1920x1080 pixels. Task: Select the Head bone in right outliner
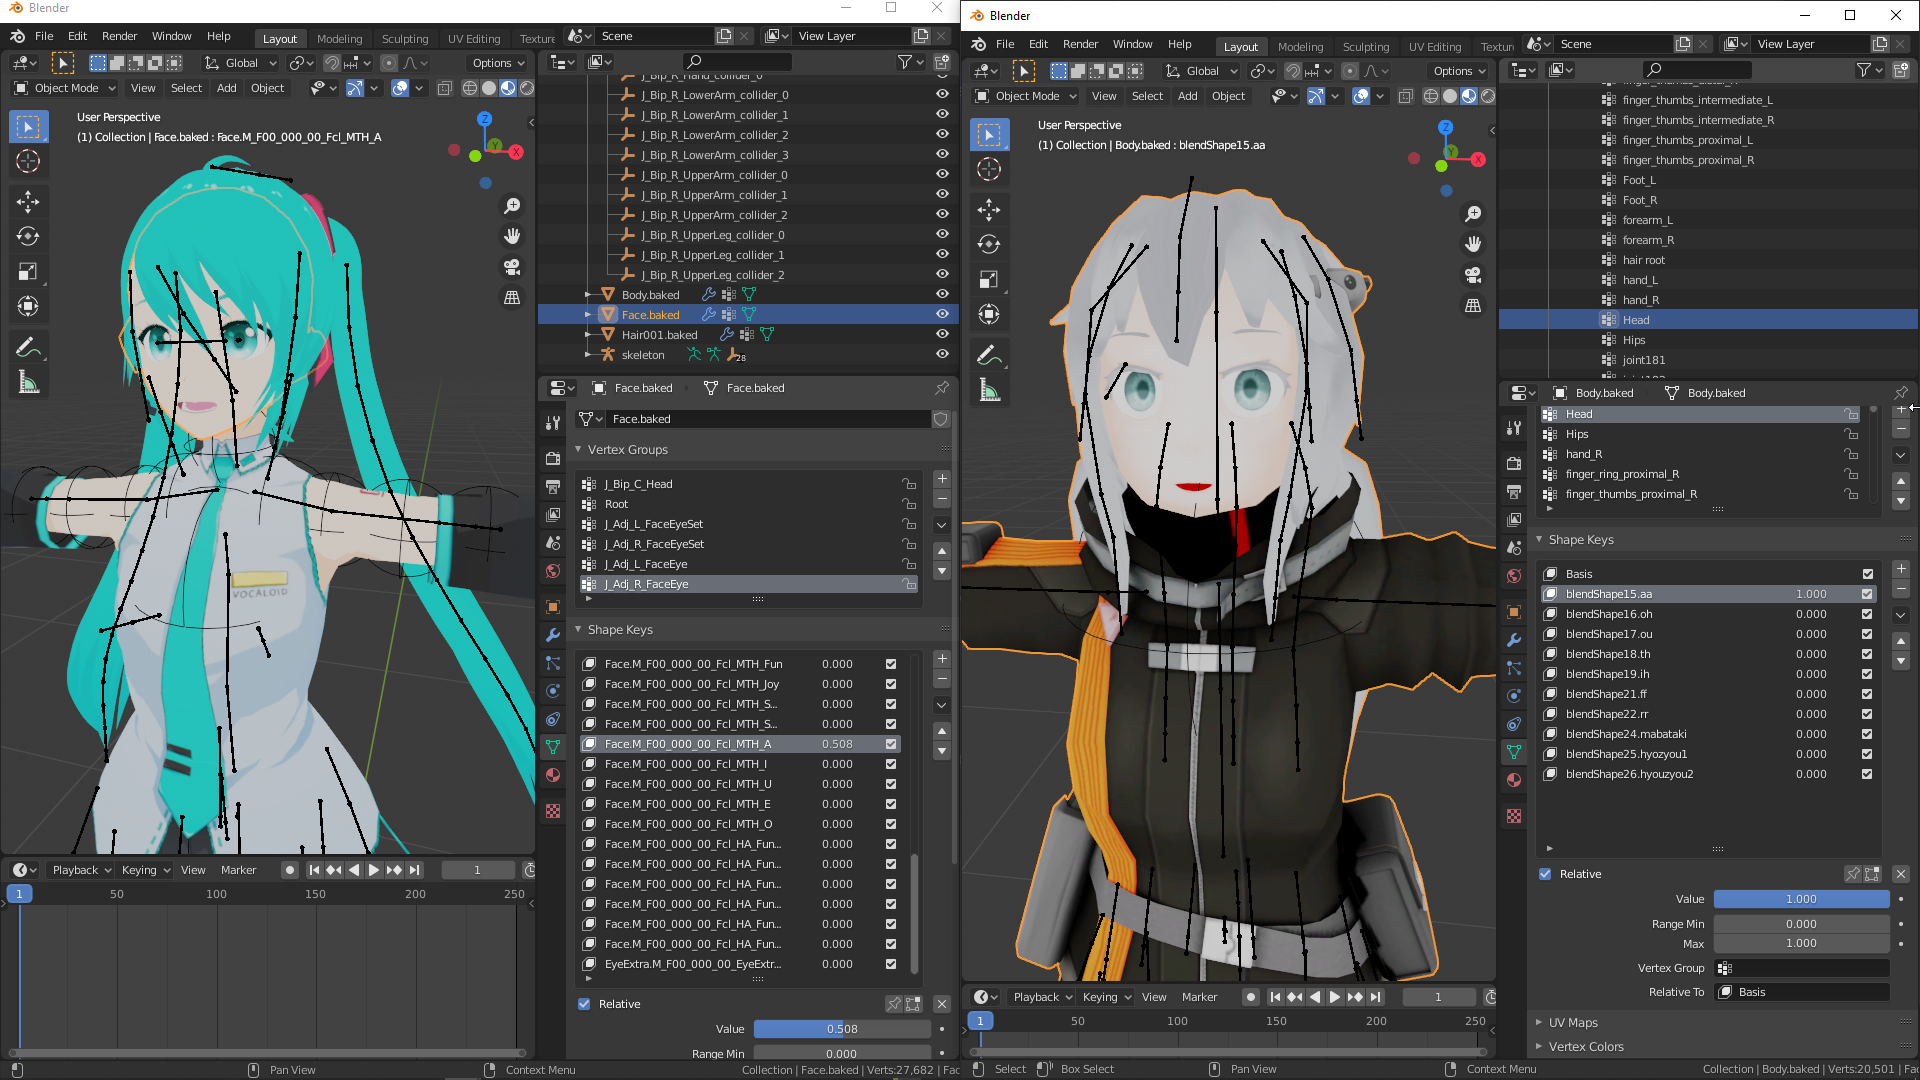pos(1636,320)
